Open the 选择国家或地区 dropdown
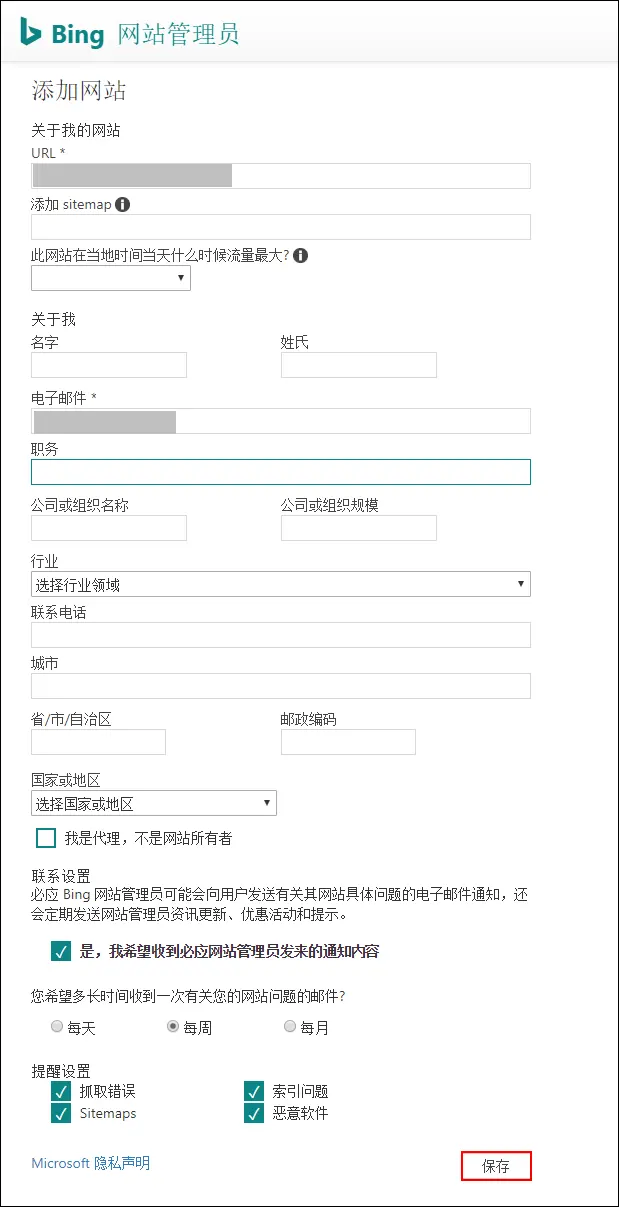The width and height of the screenshot is (619, 1207). (x=154, y=803)
